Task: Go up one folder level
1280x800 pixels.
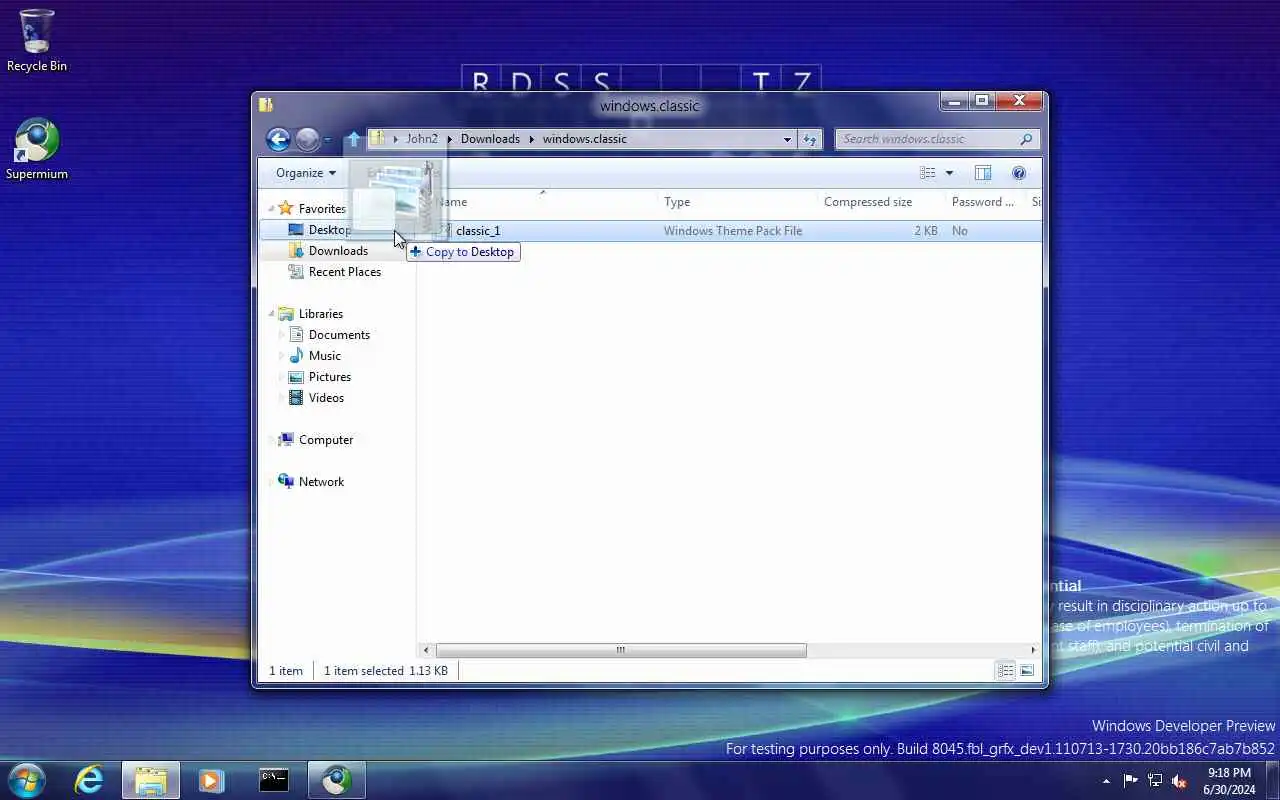Action: [x=353, y=139]
